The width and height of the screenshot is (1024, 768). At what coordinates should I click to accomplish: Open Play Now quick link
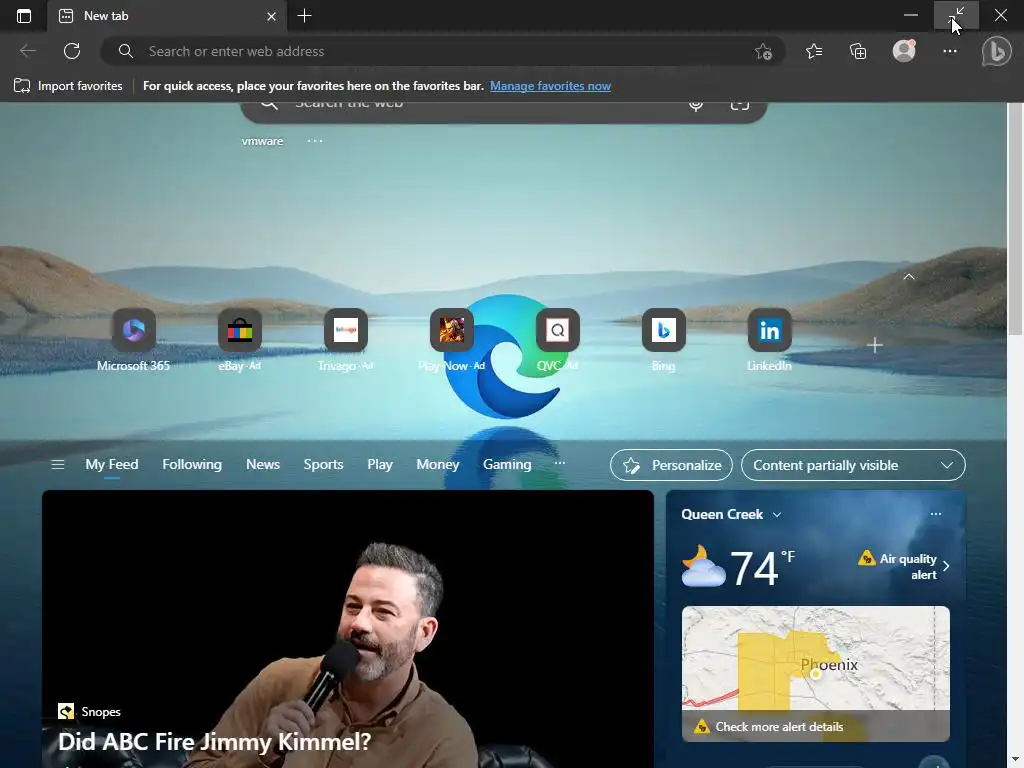click(451, 340)
